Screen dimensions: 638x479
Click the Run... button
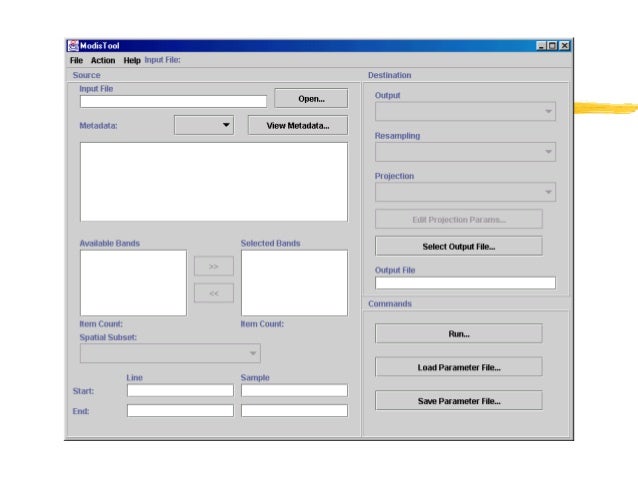(x=459, y=334)
